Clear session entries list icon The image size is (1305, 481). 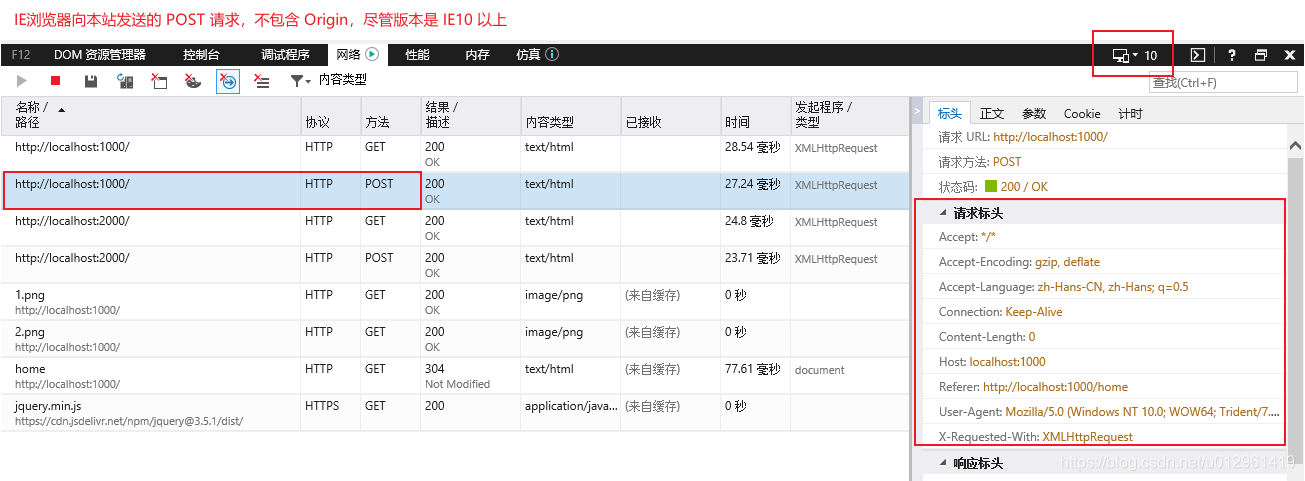pos(262,81)
